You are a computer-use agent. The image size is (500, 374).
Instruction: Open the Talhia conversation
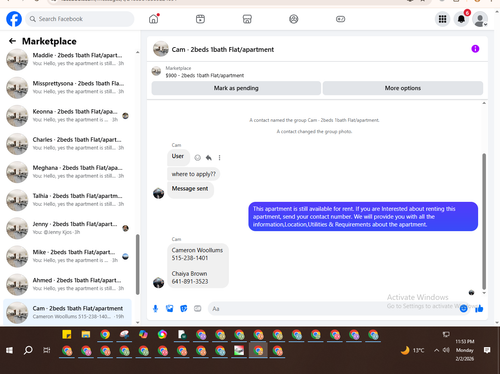tap(68, 200)
